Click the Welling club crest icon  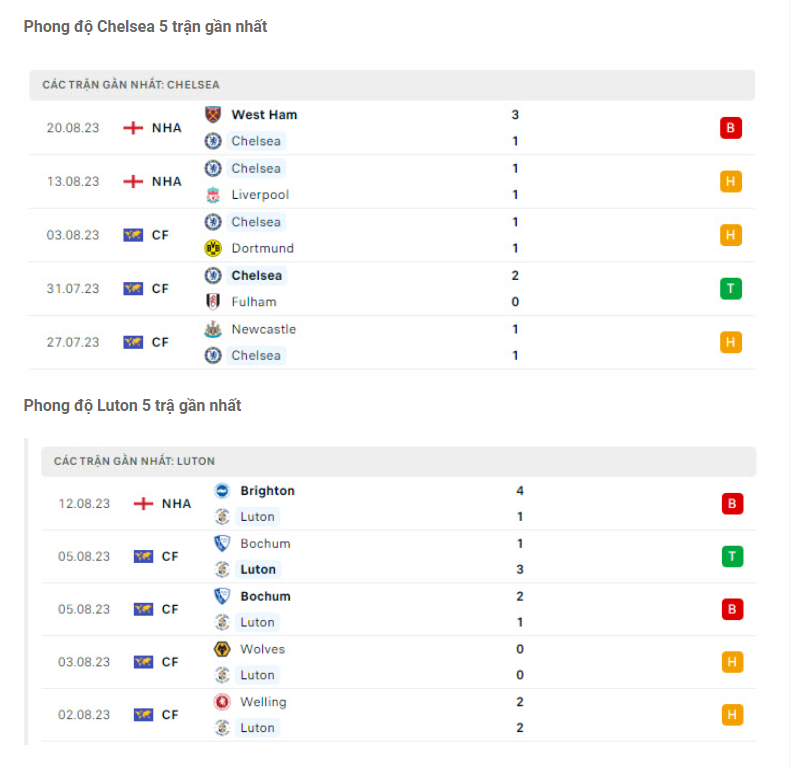coord(222,702)
